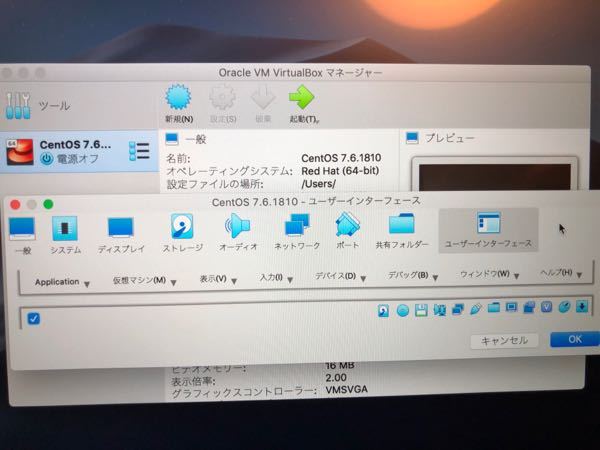
Task: Click the monitor icon next to プレビュー header
Action: [412, 138]
